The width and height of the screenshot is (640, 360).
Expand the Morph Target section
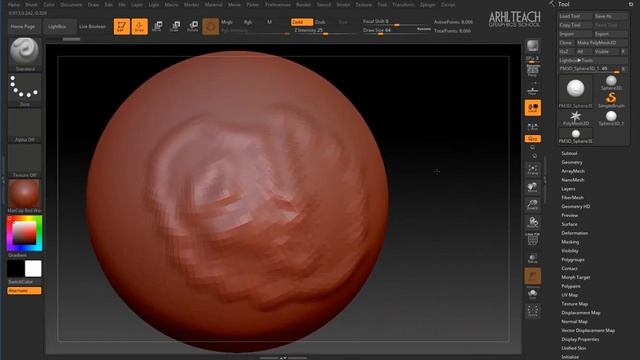pyautogui.click(x=576, y=277)
